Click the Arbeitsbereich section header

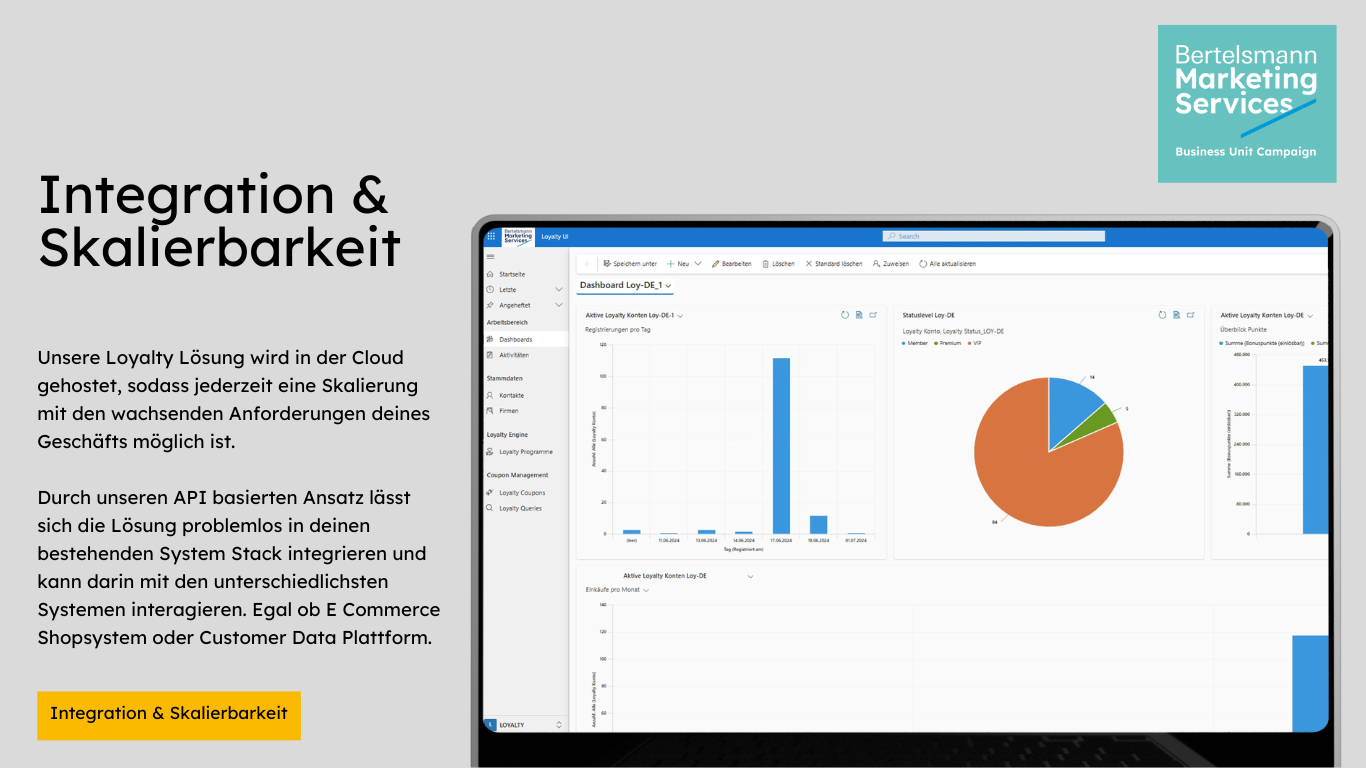[x=508, y=323]
